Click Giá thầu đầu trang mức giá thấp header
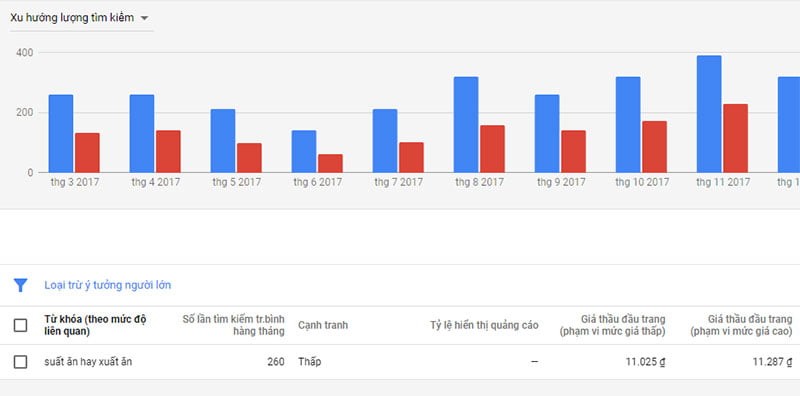Viewport: 800px width, 396px height. pos(612,325)
